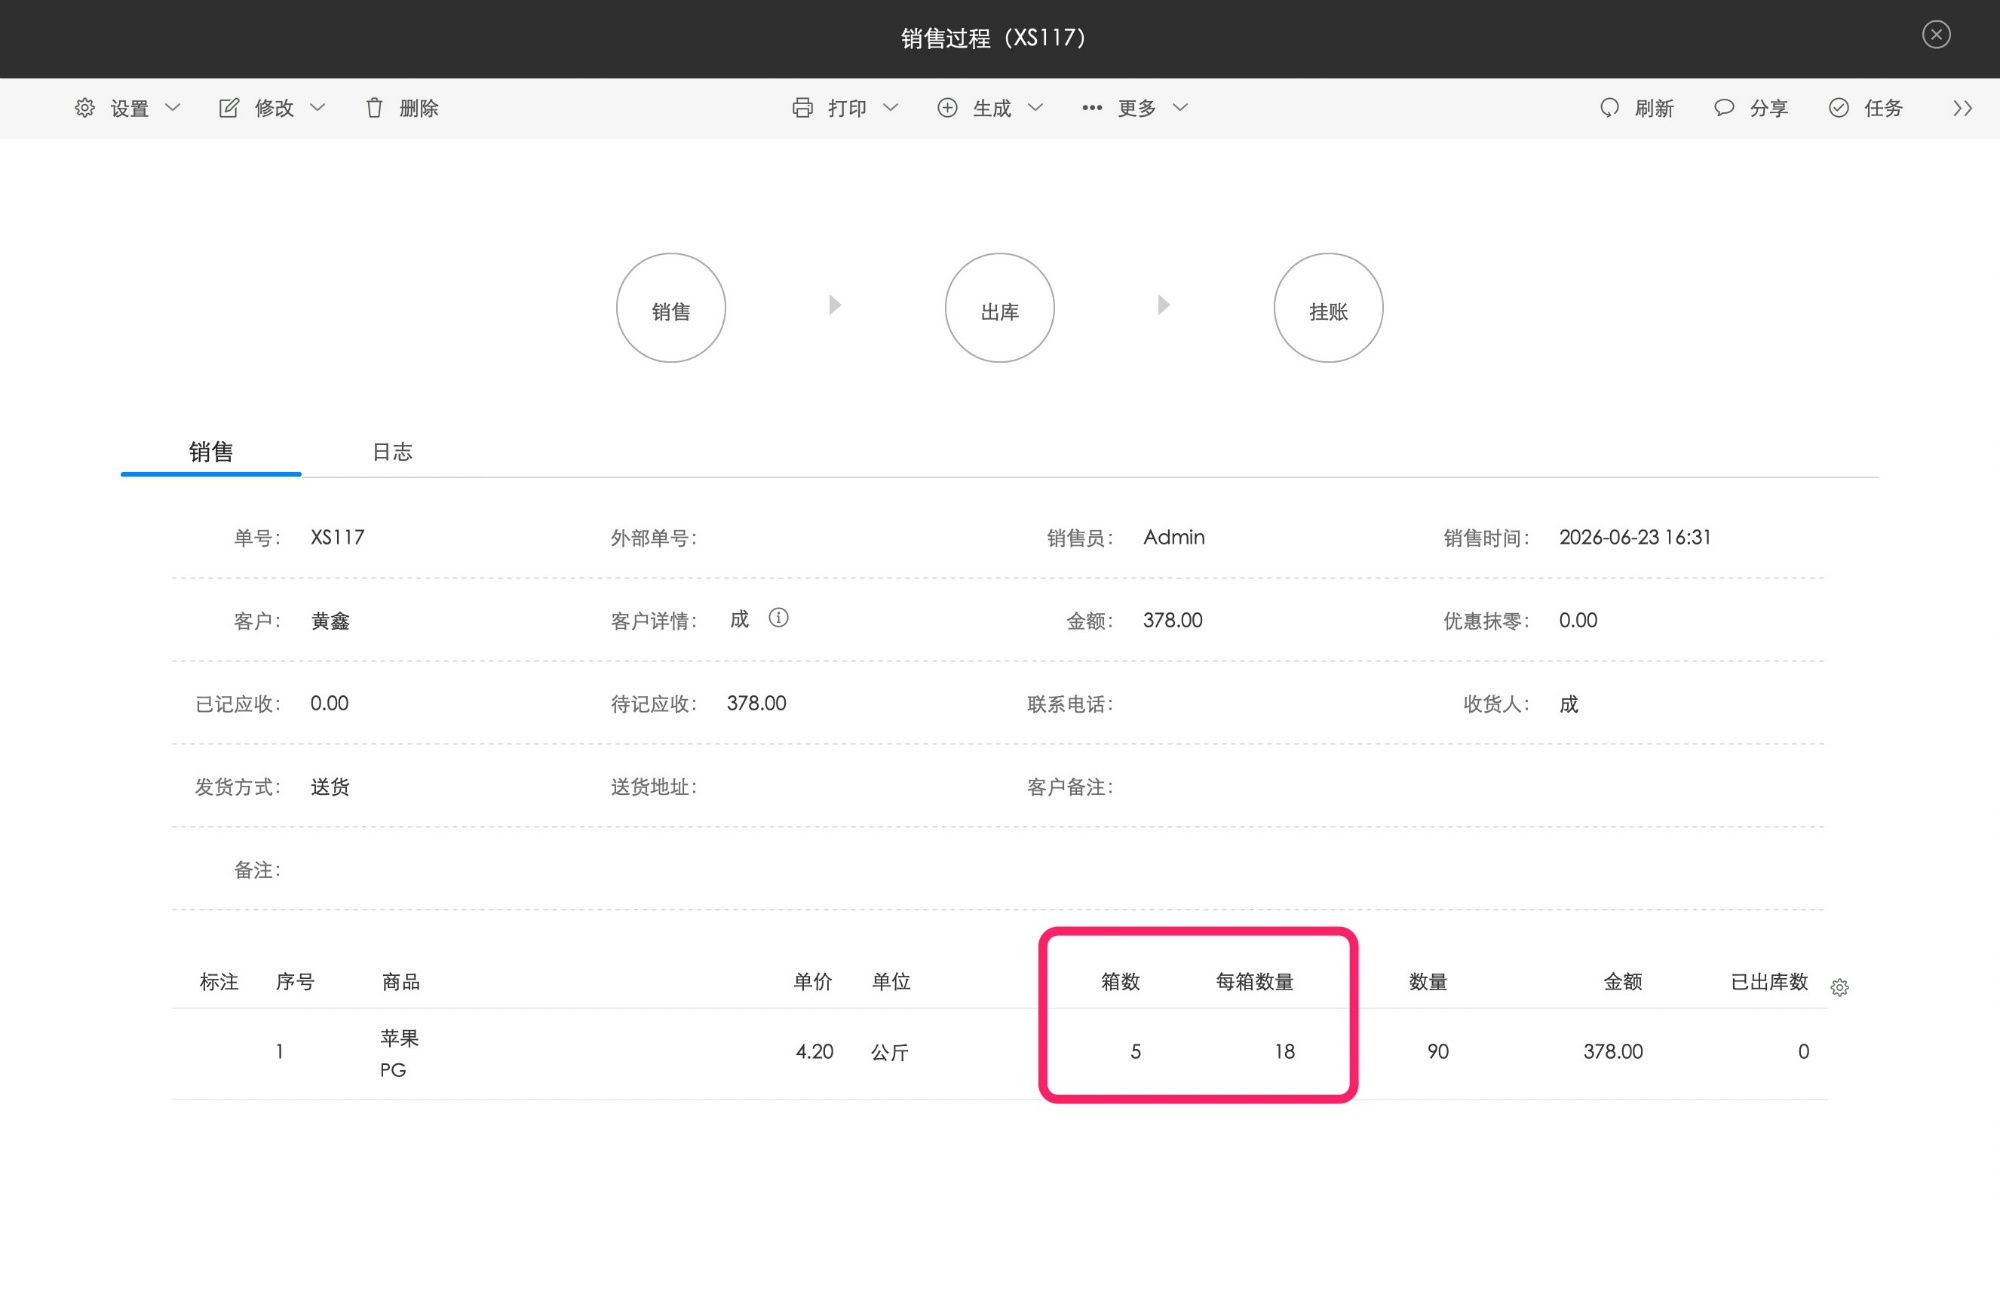This screenshot has width=2000, height=1313.
Task: Click the 分享 speech-bubble icon
Action: (x=1724, y=107)
